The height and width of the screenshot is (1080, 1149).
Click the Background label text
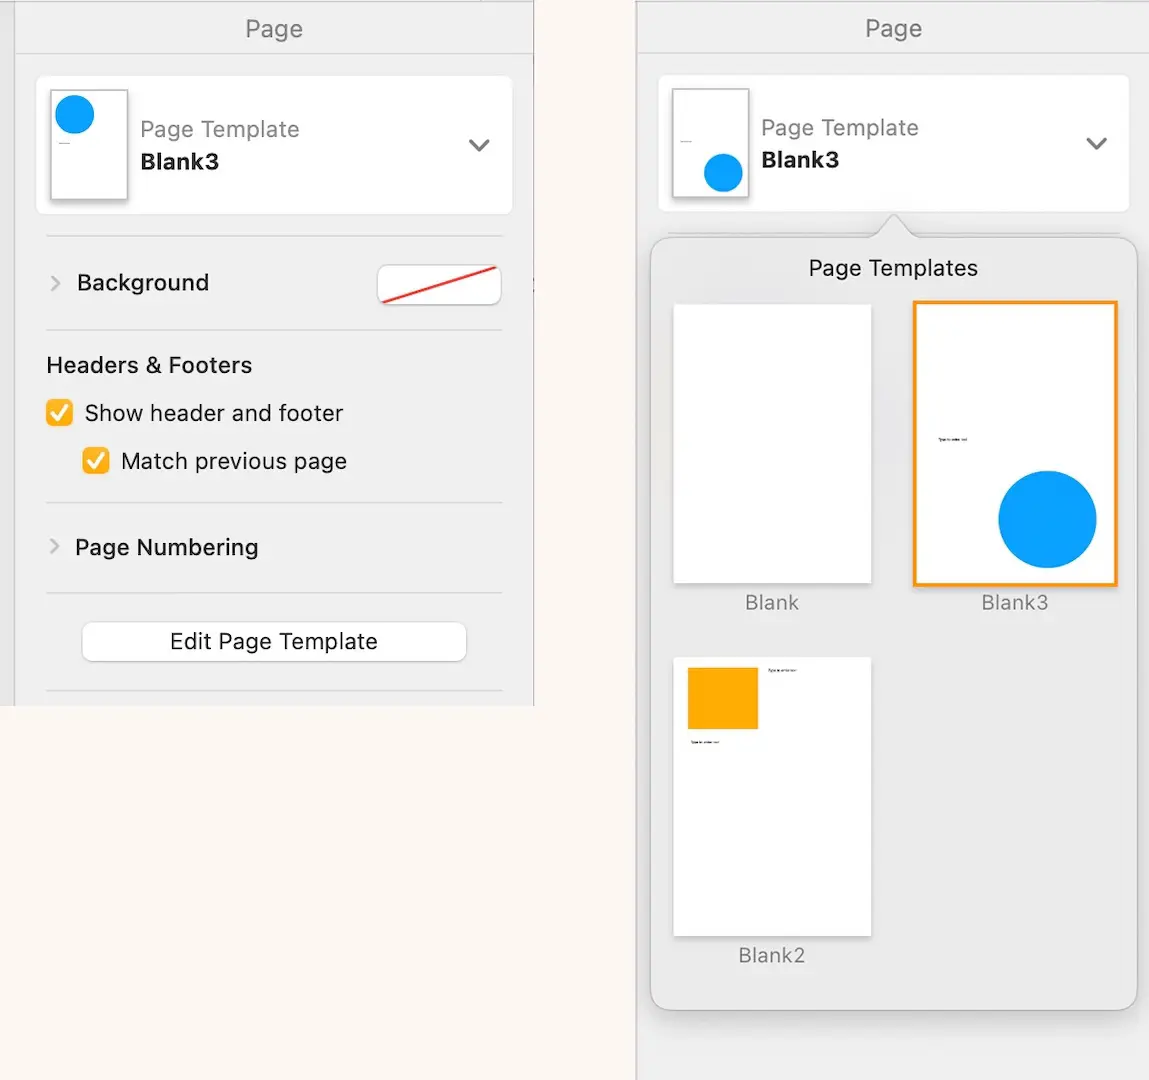[143, 283]
